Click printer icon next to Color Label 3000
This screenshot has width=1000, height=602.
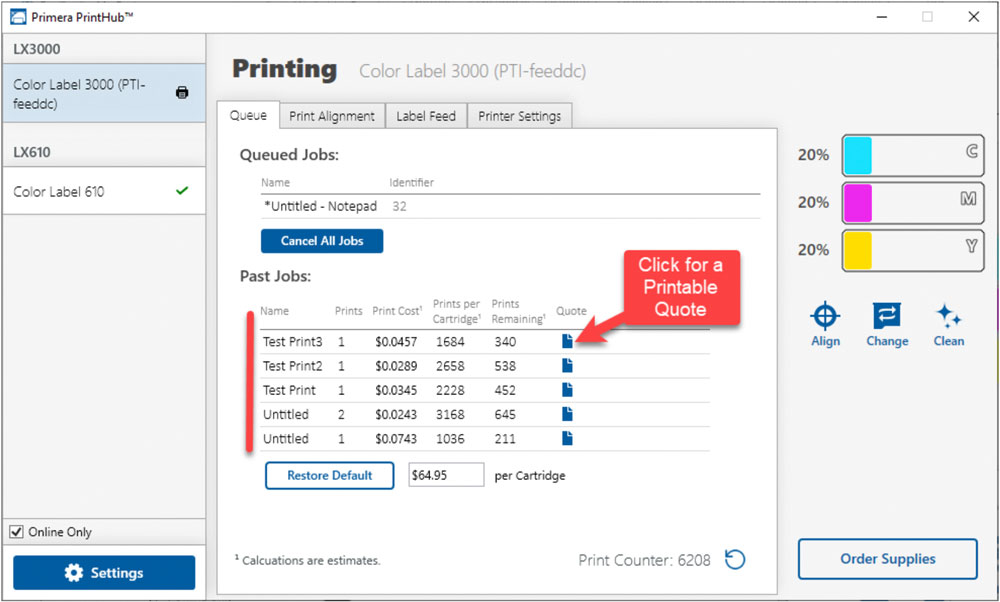pyautogui.click(x=182, y=92)
